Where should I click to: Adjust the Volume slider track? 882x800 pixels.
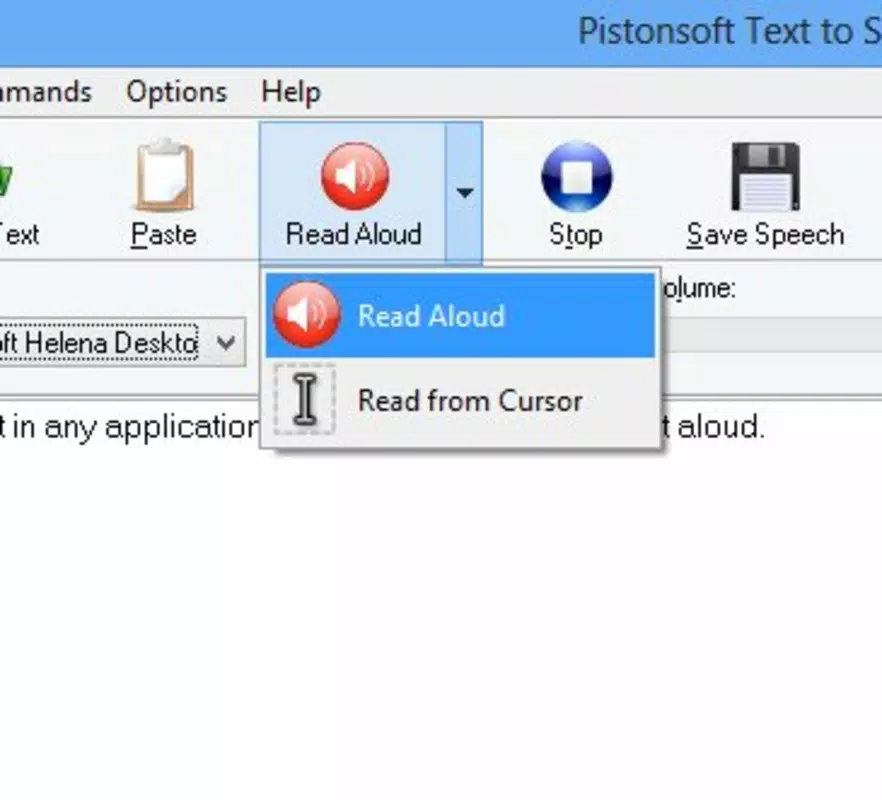[772, 335]
